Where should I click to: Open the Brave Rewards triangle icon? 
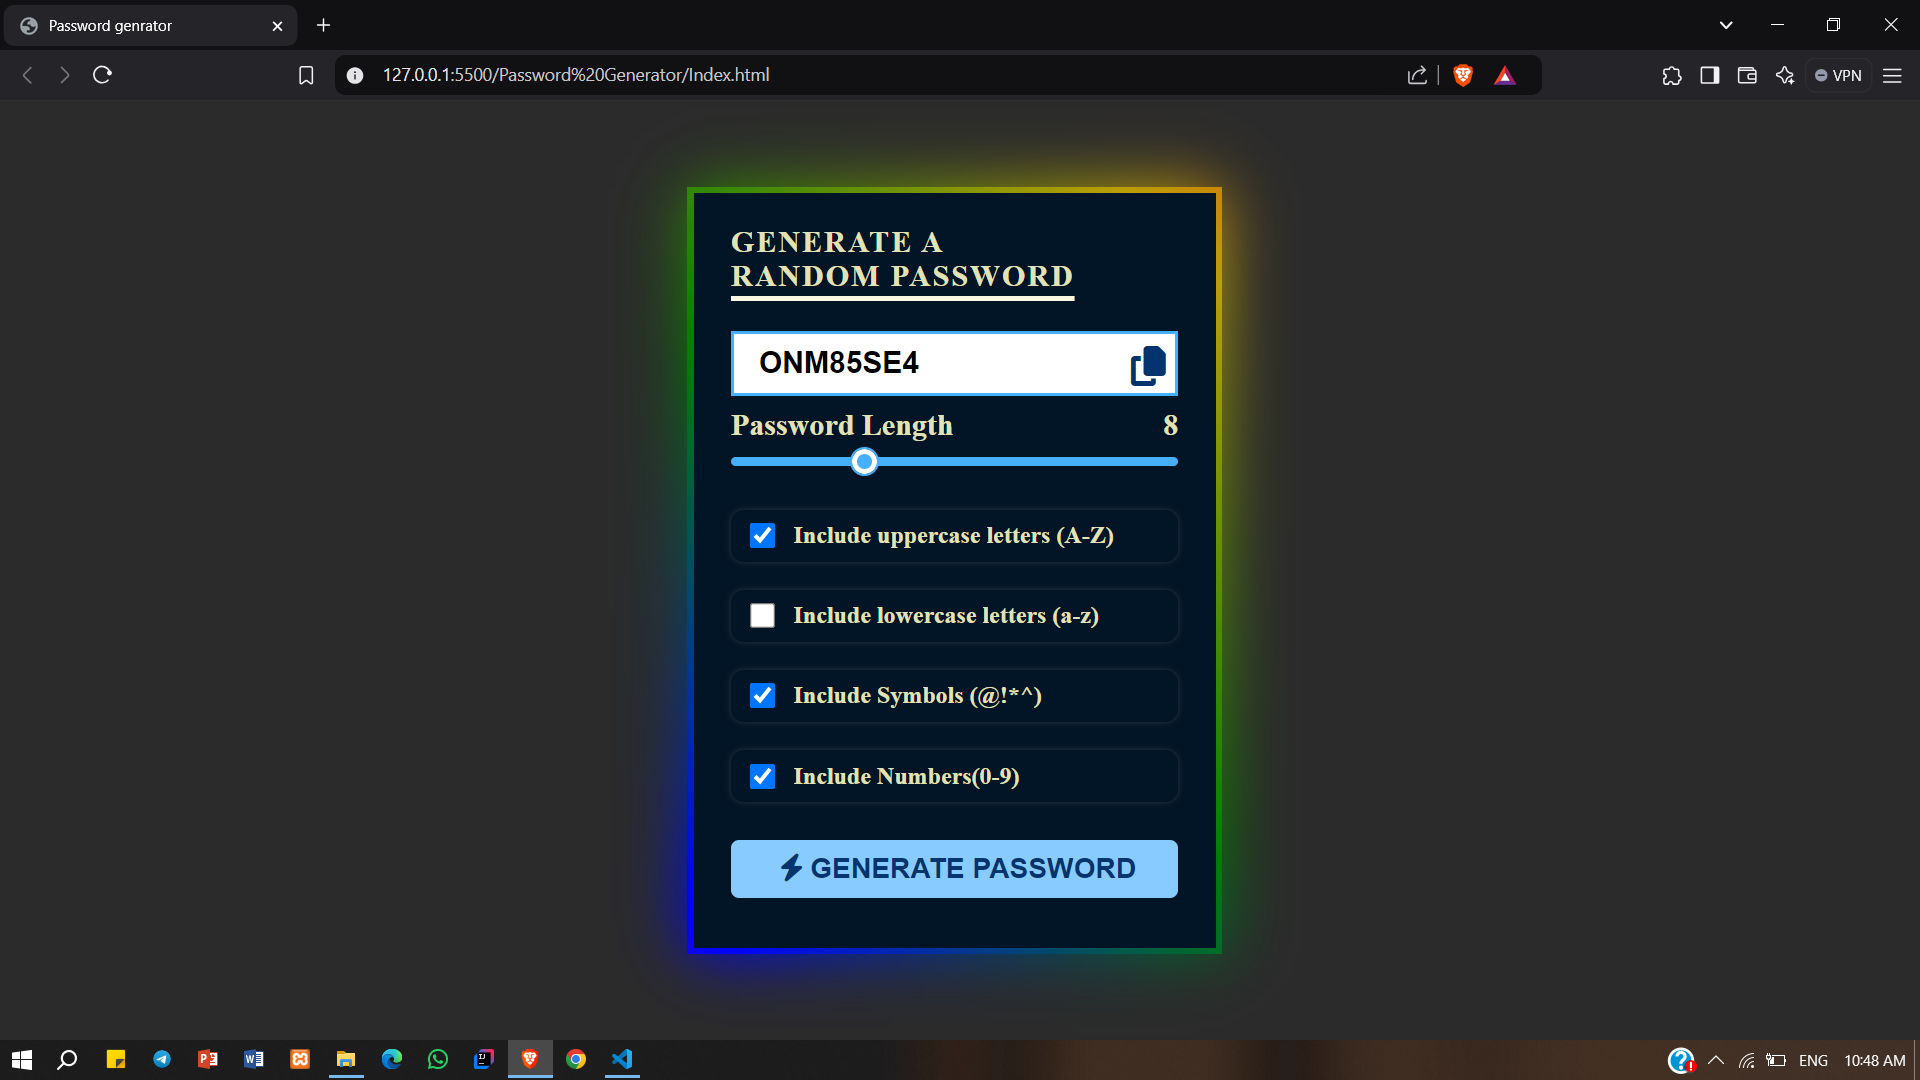(x=1504, y=75)
